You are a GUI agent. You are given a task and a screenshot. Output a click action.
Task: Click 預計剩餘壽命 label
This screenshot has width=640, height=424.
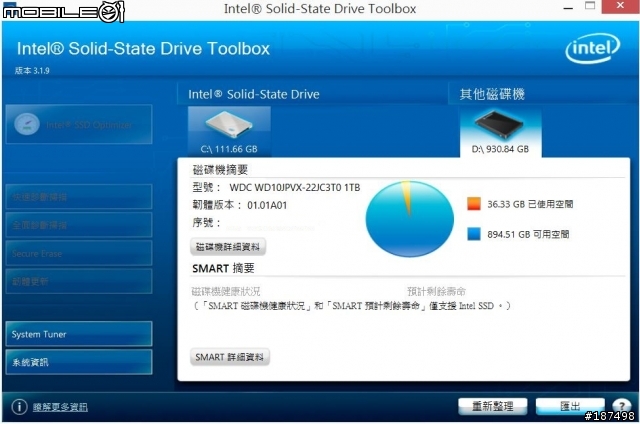pyautogui.click(x=436, y=291)
